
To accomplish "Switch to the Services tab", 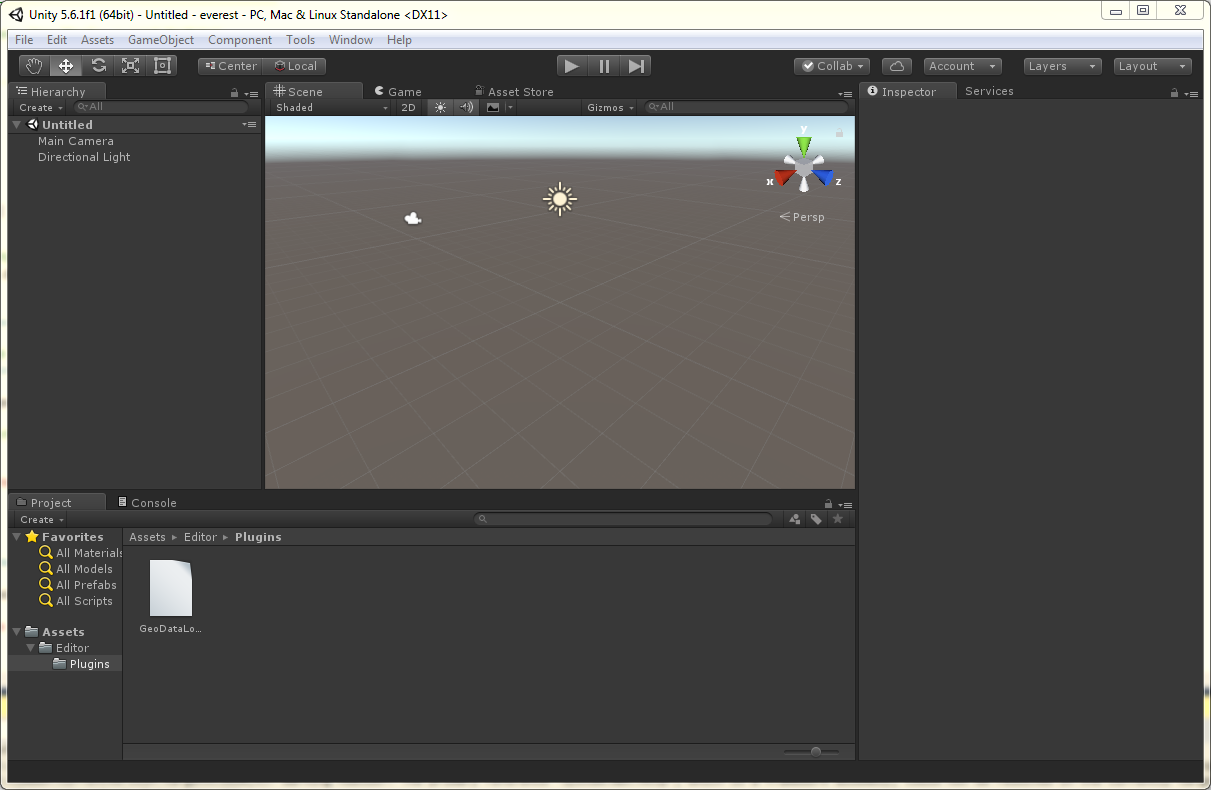I will 989,91.
